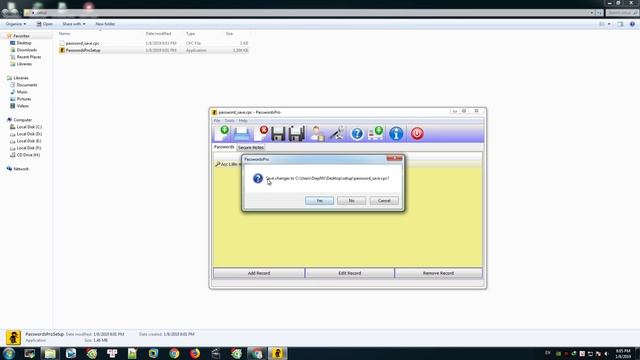Image resolution: width=640 pixels, height=360 pixels.
Task: Open Documents library in sidebar
Action: point(27,85)
